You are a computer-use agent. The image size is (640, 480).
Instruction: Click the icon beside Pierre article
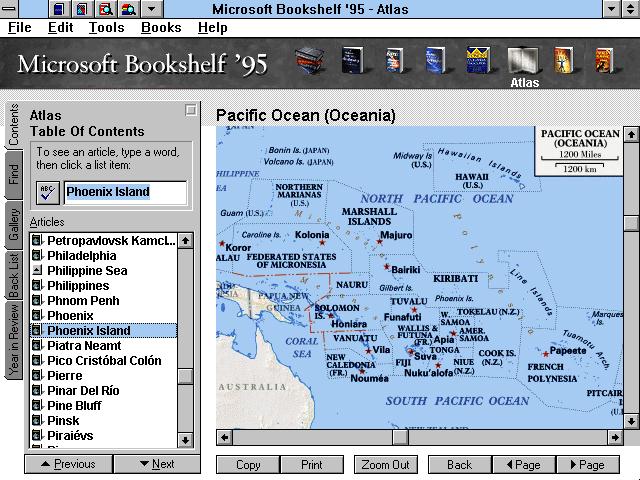pyautogui.click(x=37, y=376)
